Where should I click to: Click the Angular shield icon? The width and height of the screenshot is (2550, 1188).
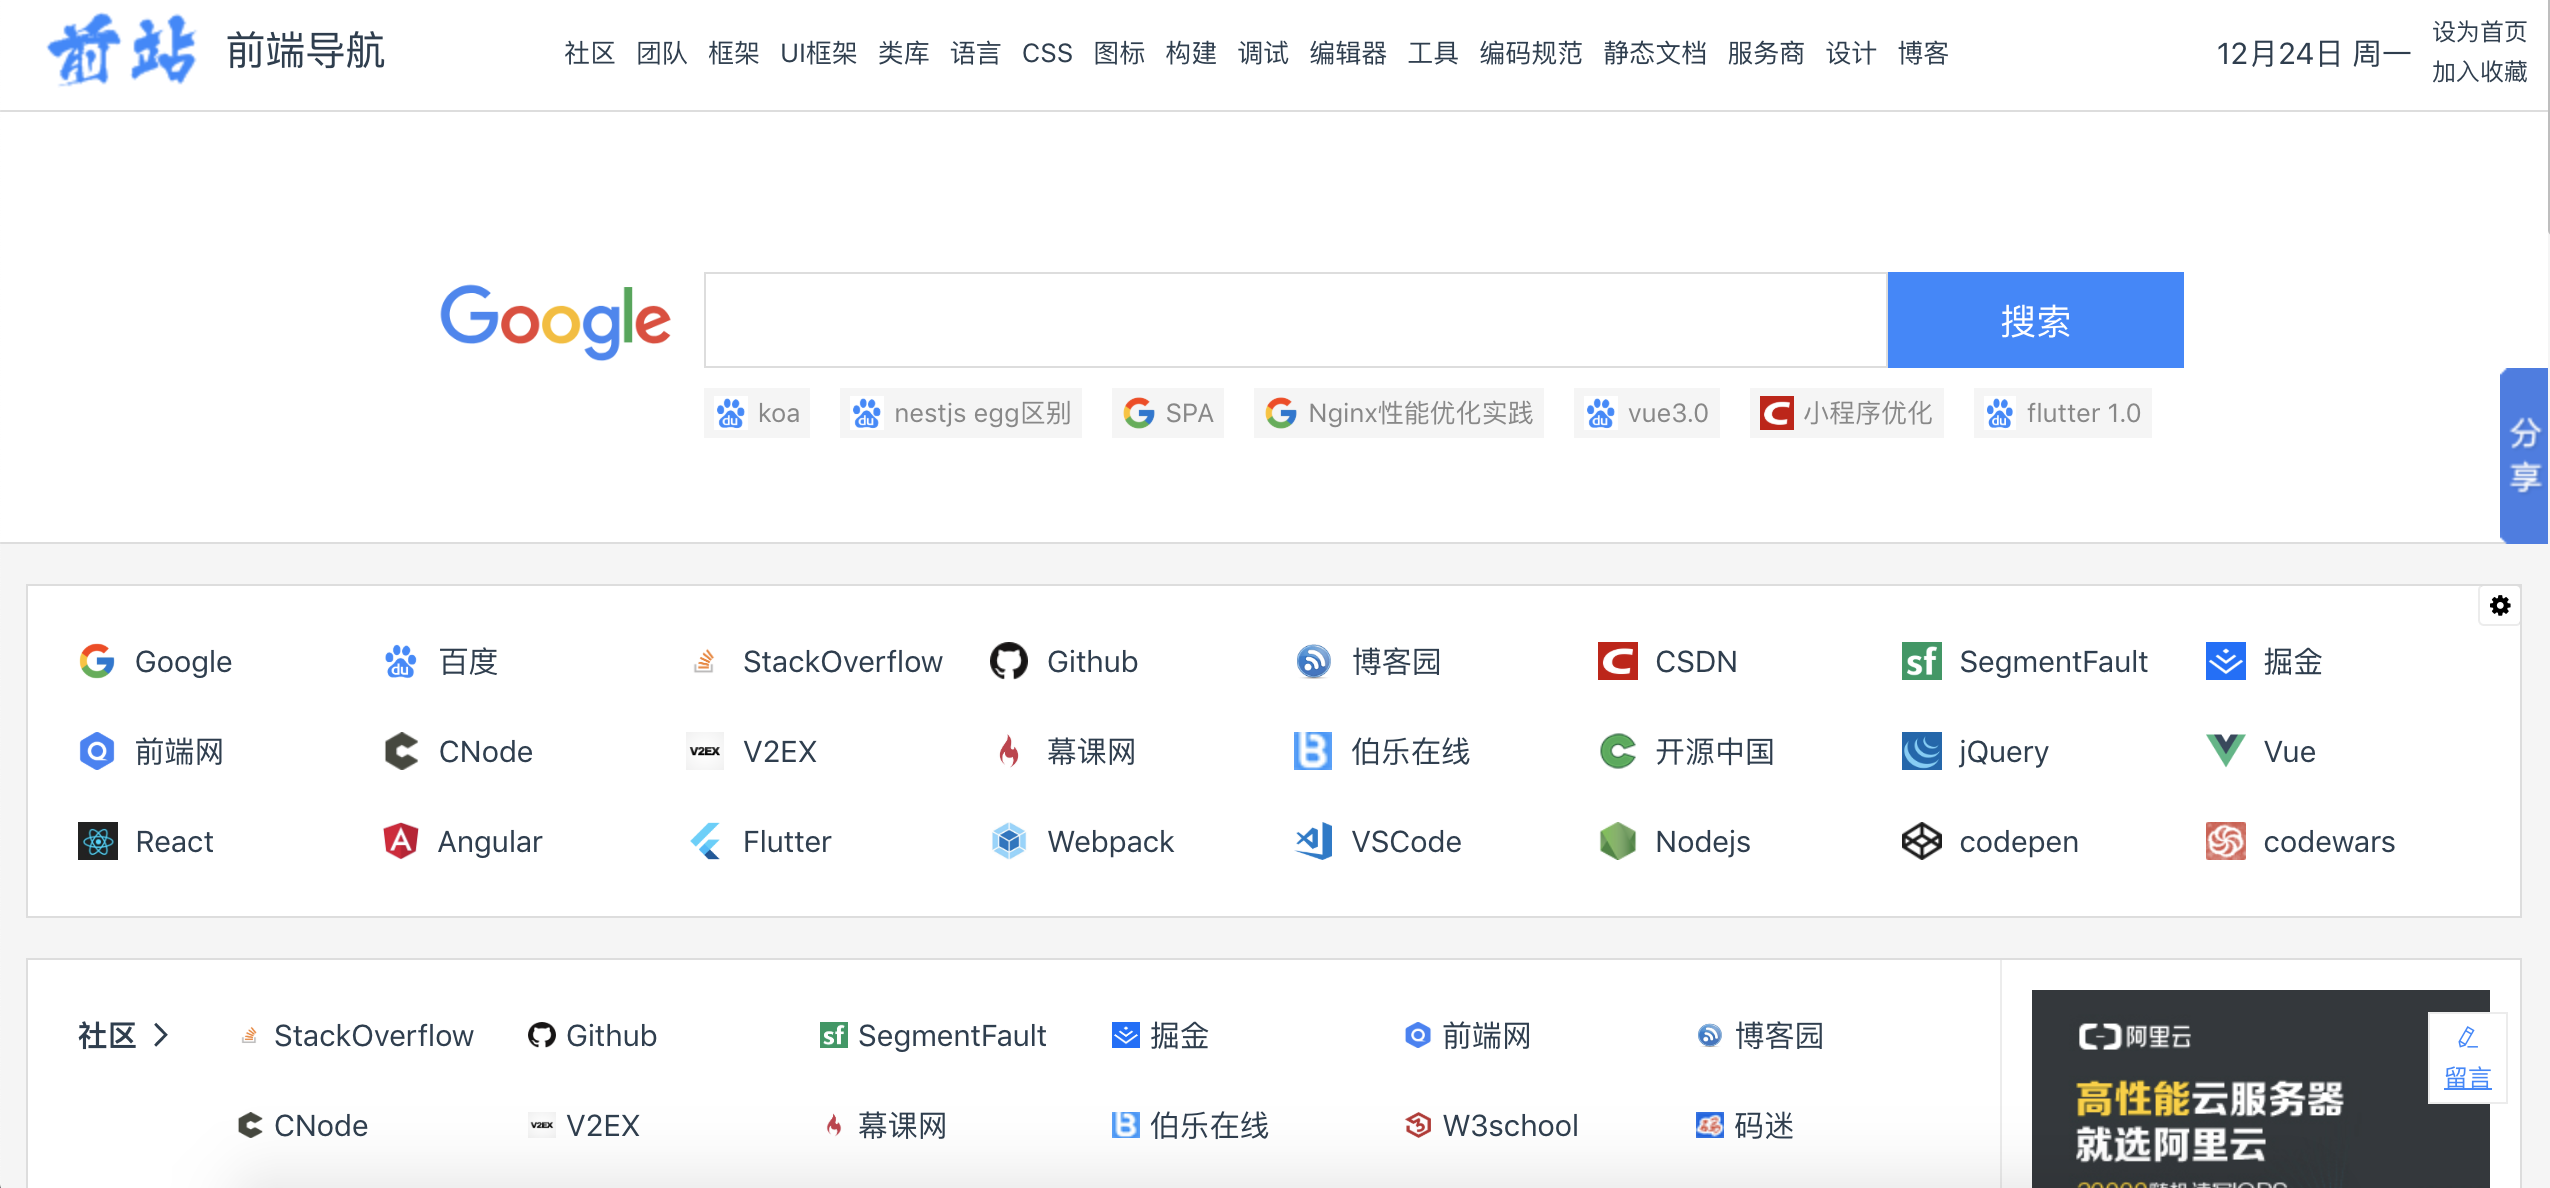(x=401, y=841)
